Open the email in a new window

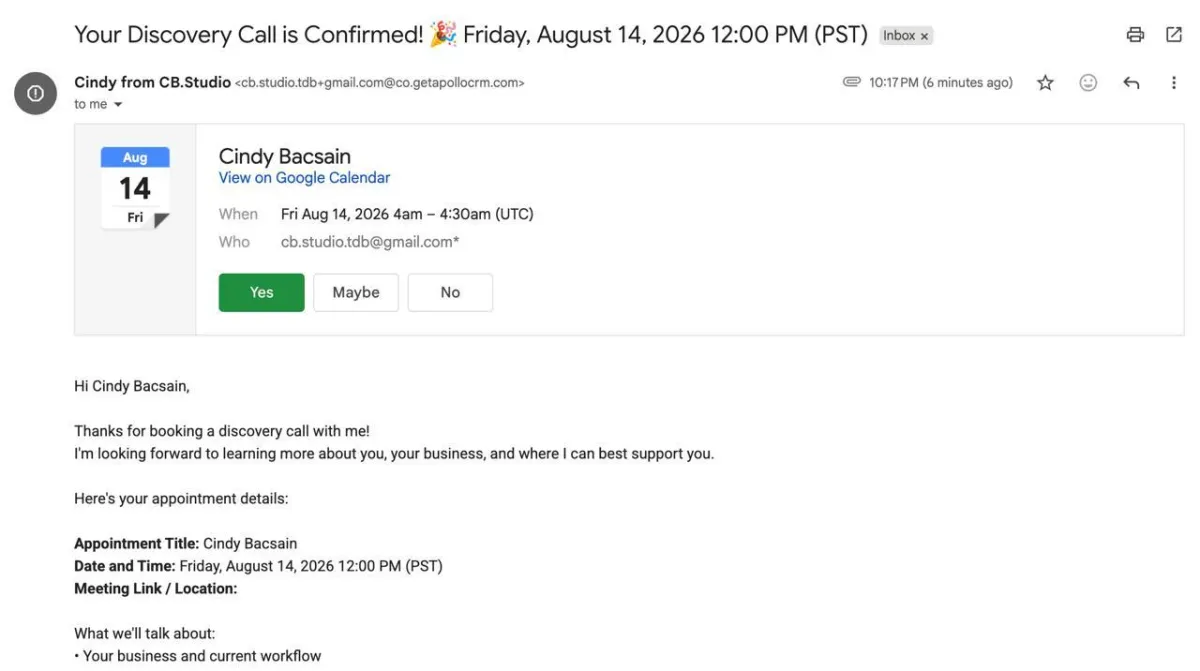1174,35
